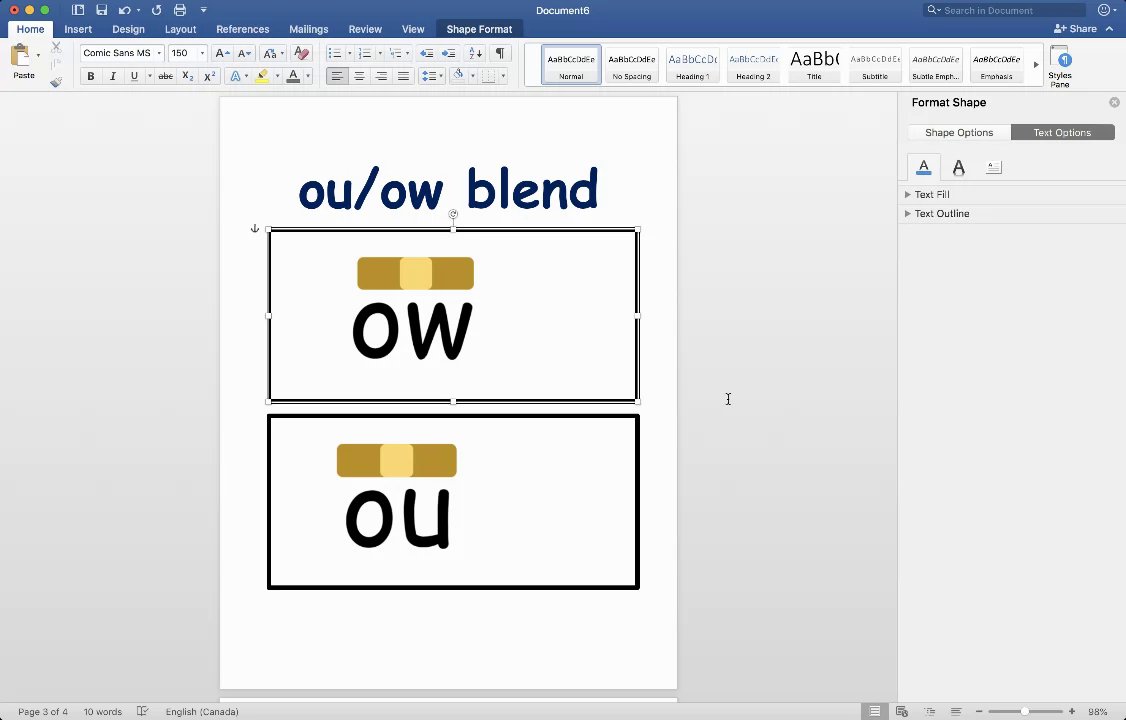Open Quick Access Toolbar customize dropdown
The image size is (1126, 720).
point(203,10)
